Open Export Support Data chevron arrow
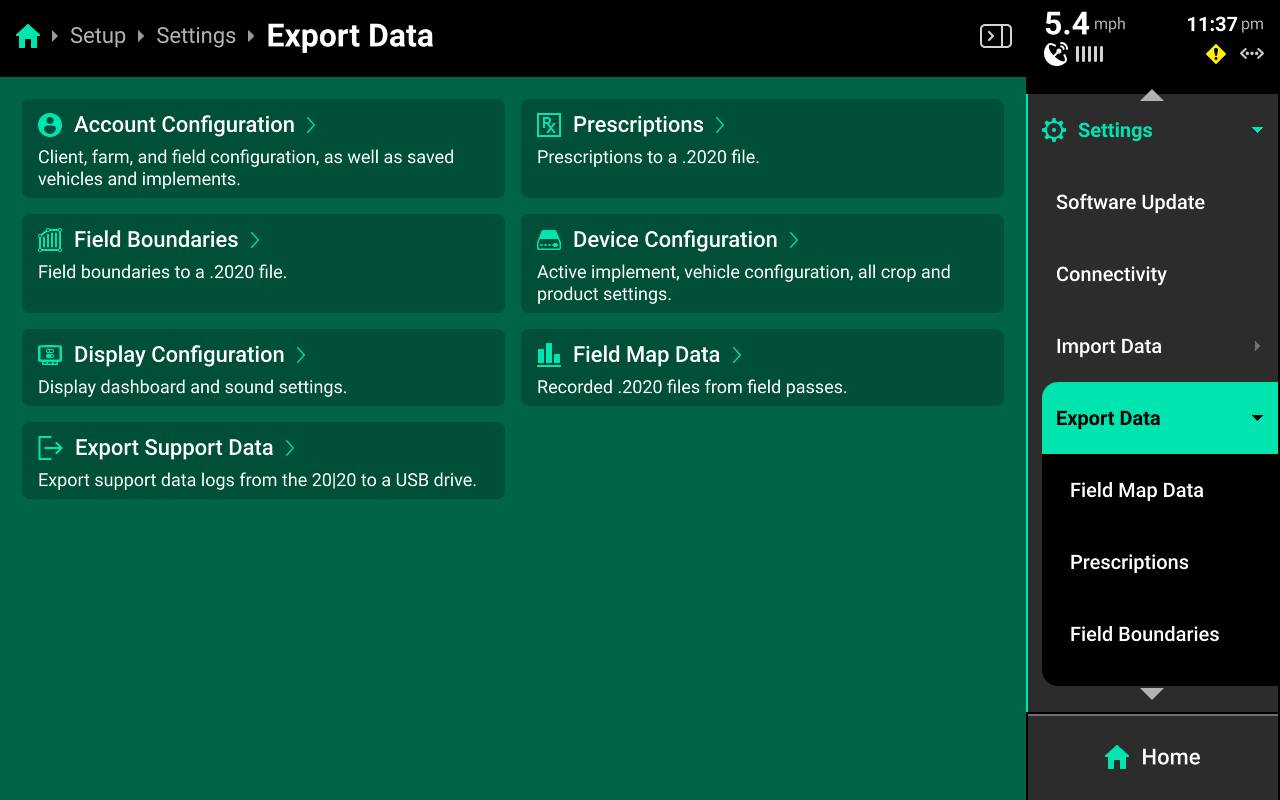 click(290, 448)
